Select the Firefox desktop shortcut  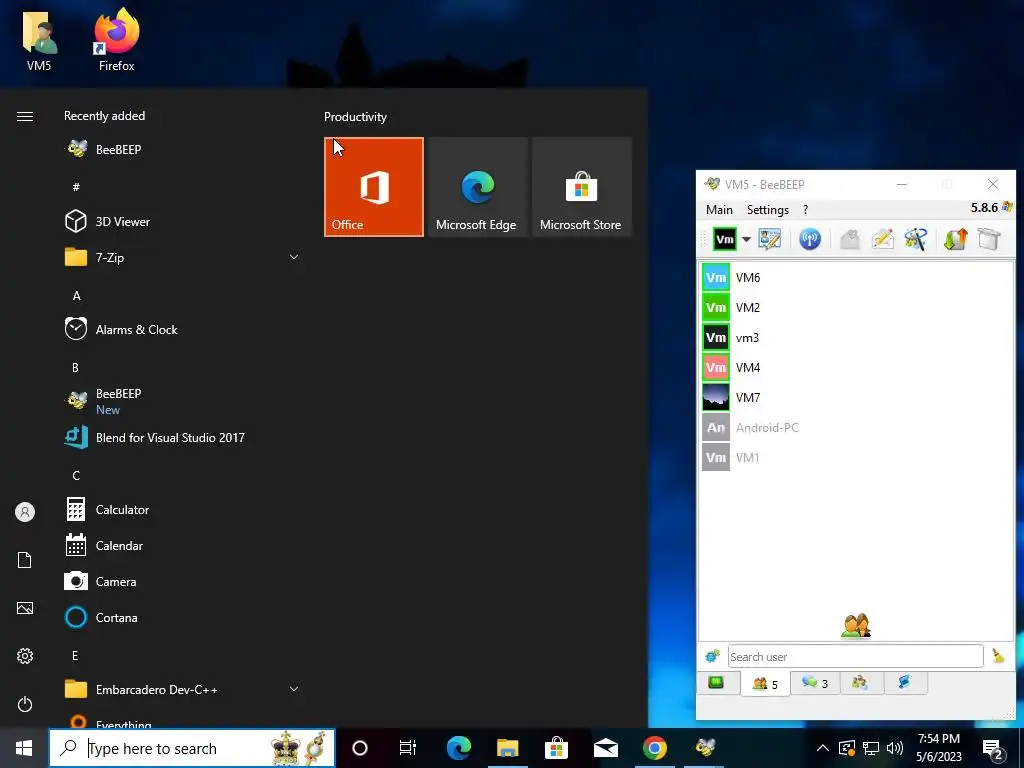116,39
